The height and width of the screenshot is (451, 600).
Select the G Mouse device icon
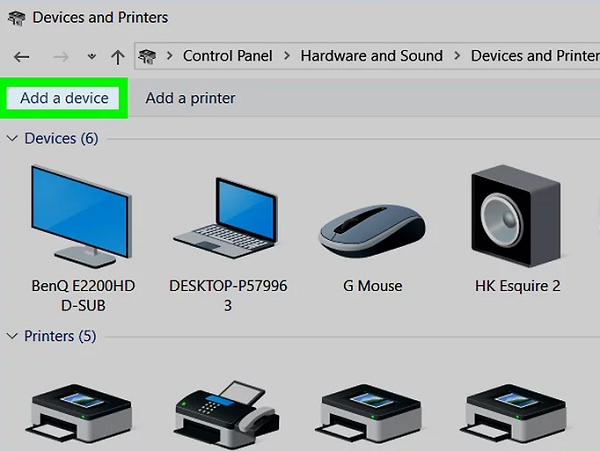coord(372,231)
